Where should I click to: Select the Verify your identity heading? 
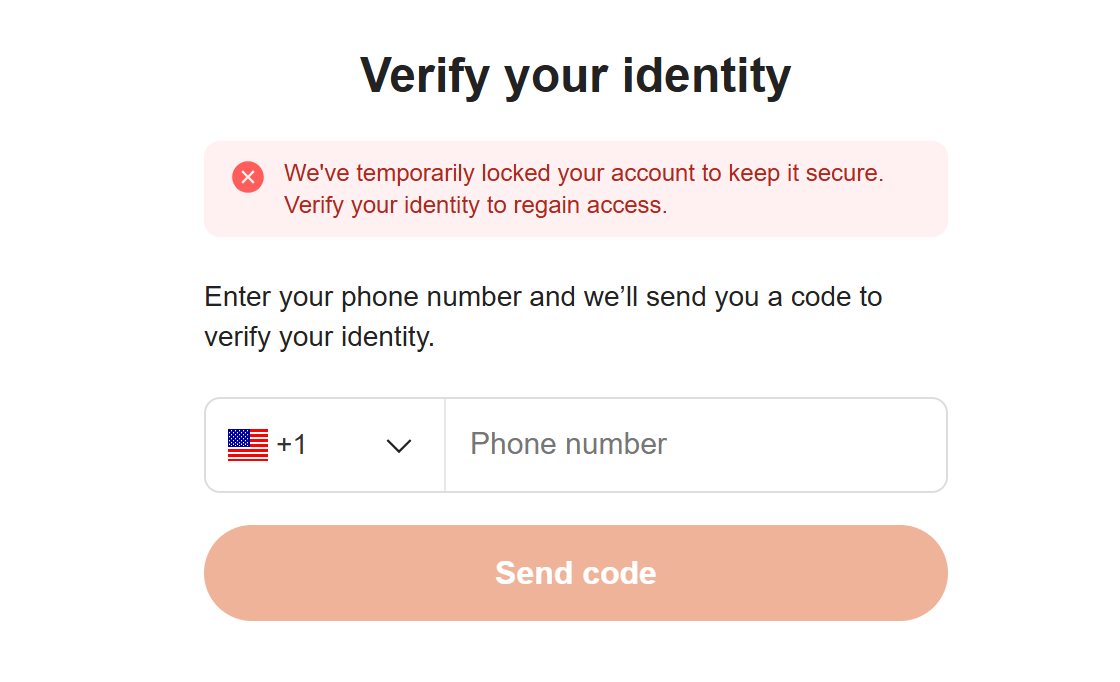coord(576,76)
